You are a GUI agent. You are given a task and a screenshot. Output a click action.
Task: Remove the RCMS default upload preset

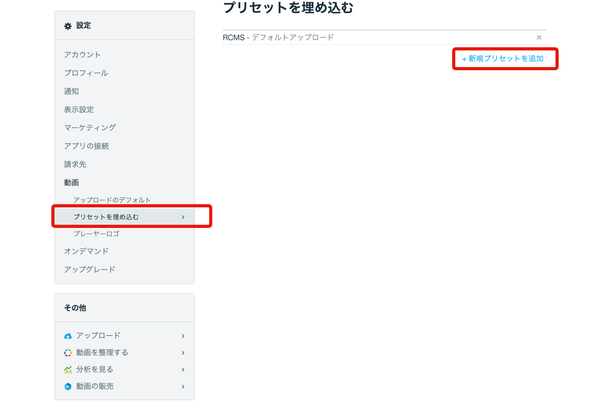(539, 38)
